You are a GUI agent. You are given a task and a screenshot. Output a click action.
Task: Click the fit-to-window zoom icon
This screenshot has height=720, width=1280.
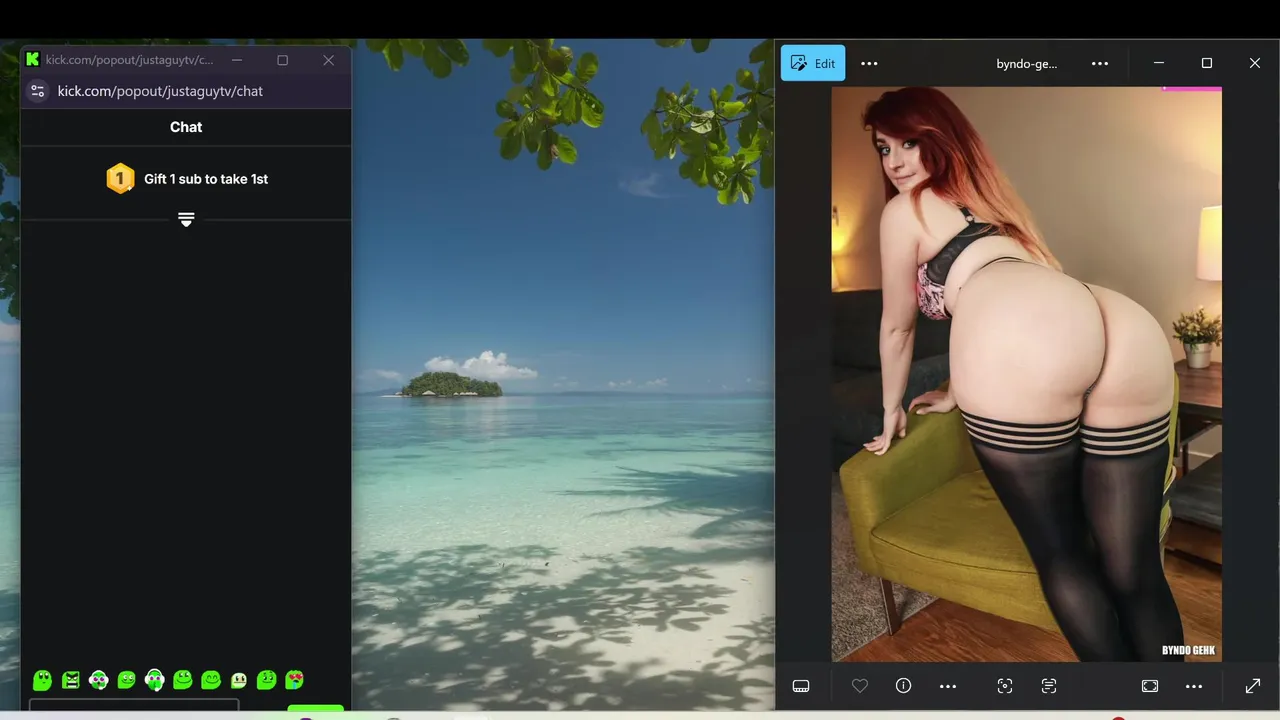point(1150,686)
